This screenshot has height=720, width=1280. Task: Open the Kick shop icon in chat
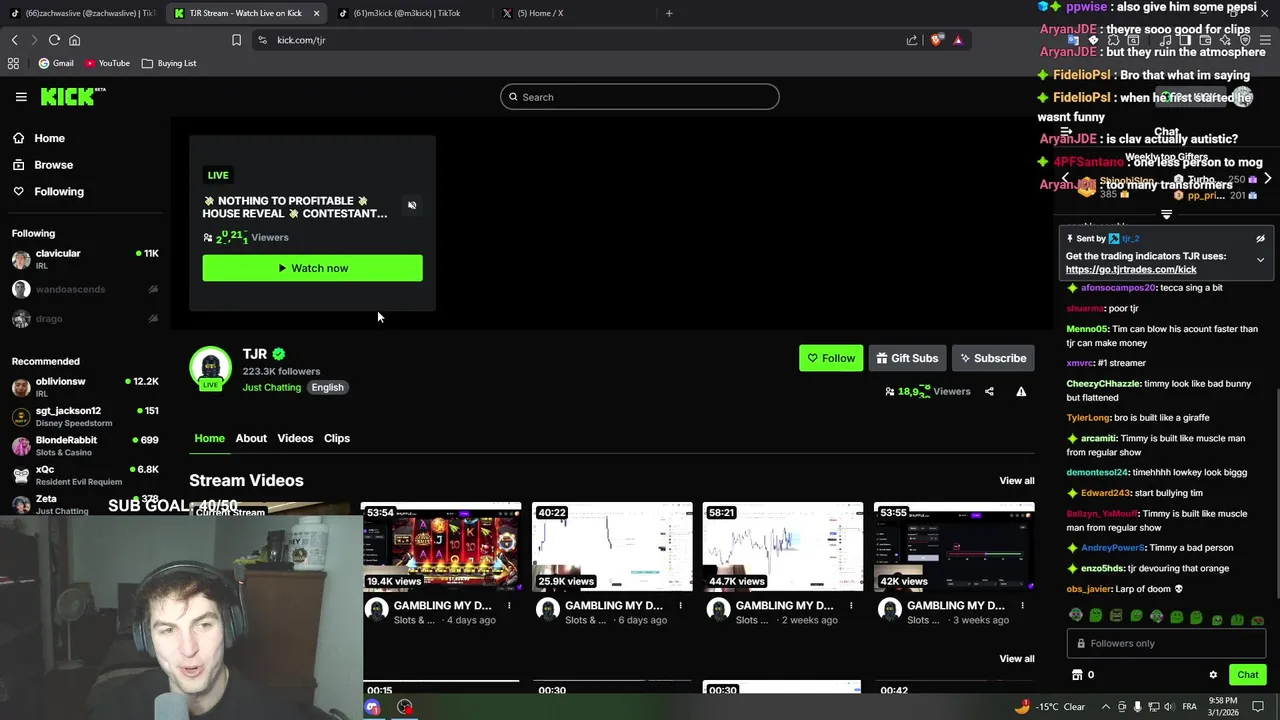(x=1076, y=675)
